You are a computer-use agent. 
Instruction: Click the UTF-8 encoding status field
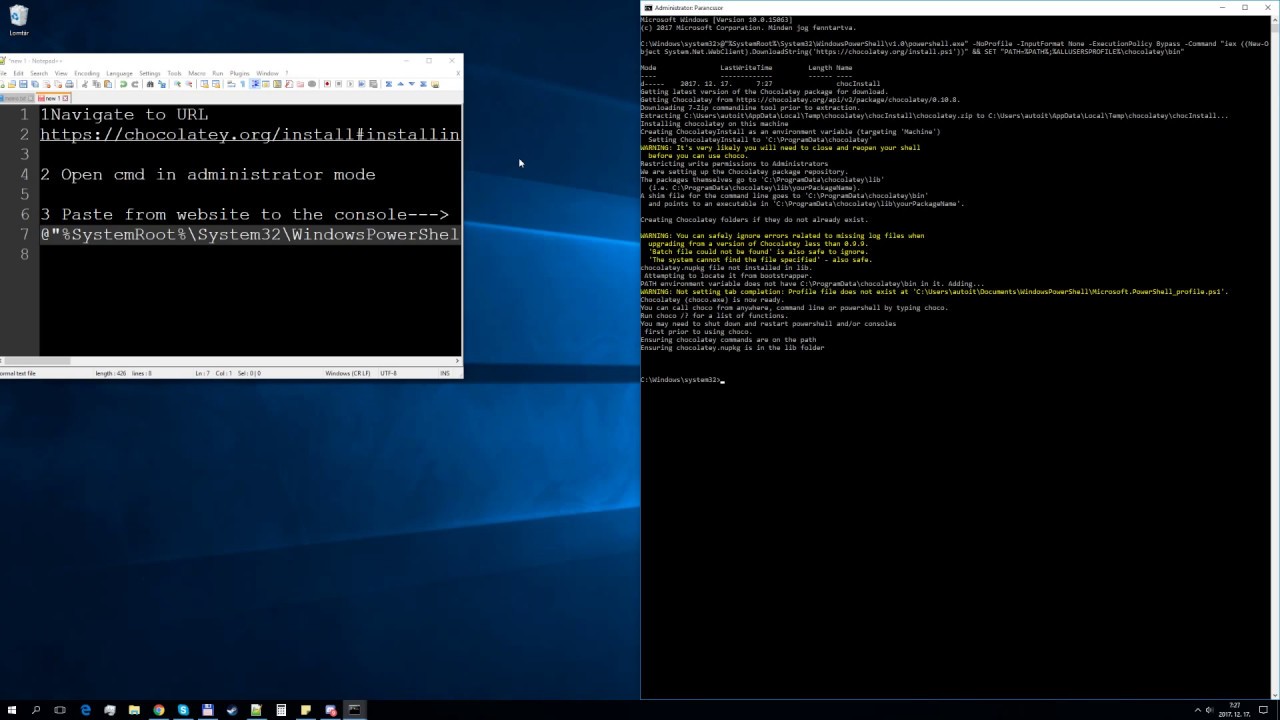pos(388,373)
